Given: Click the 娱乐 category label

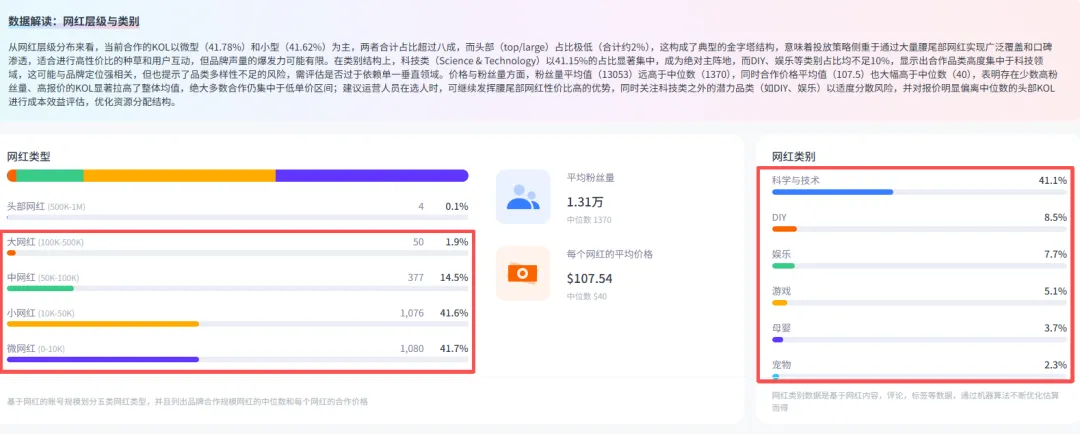Looking at the screenshot, I should (781, 254).
